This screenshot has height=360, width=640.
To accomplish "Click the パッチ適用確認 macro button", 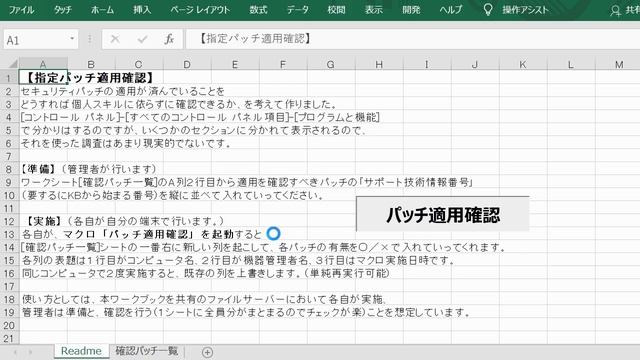I will (x=442, y=214).
